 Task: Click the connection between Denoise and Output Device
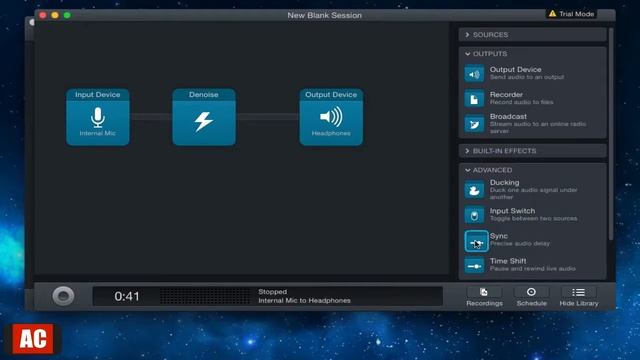pyautogui.click(x=267, y=117)
